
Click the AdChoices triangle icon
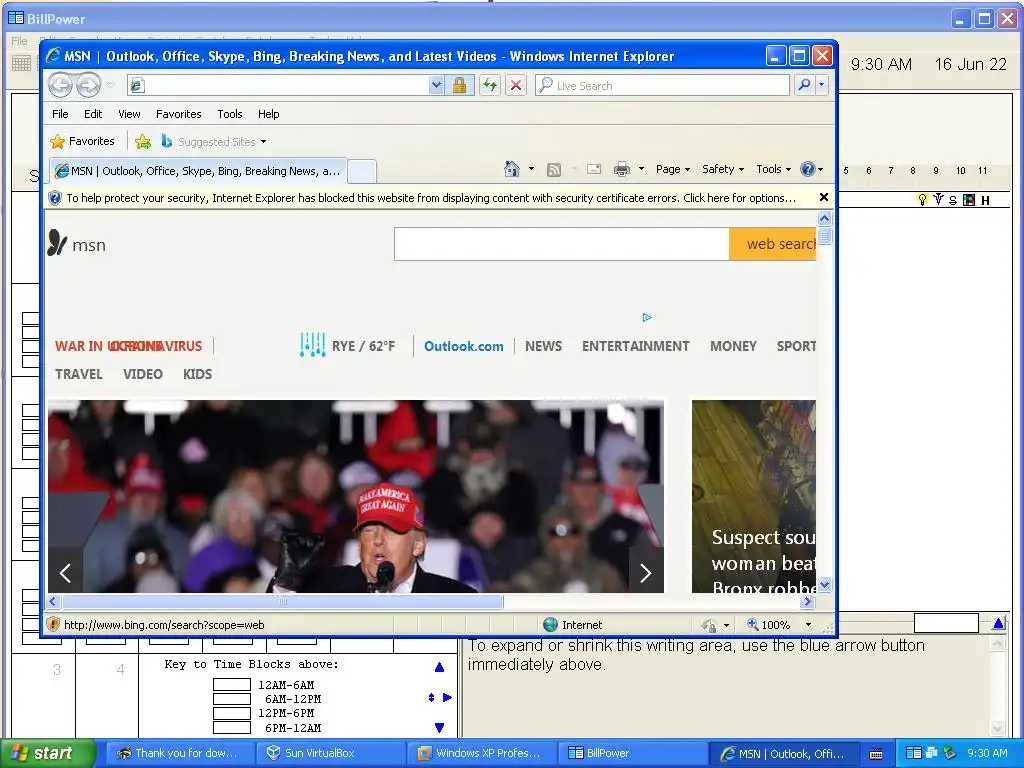[647, 317]
